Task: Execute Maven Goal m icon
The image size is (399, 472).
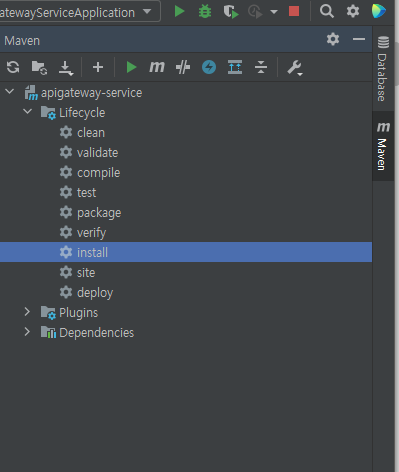Action: tap(157, 67)
